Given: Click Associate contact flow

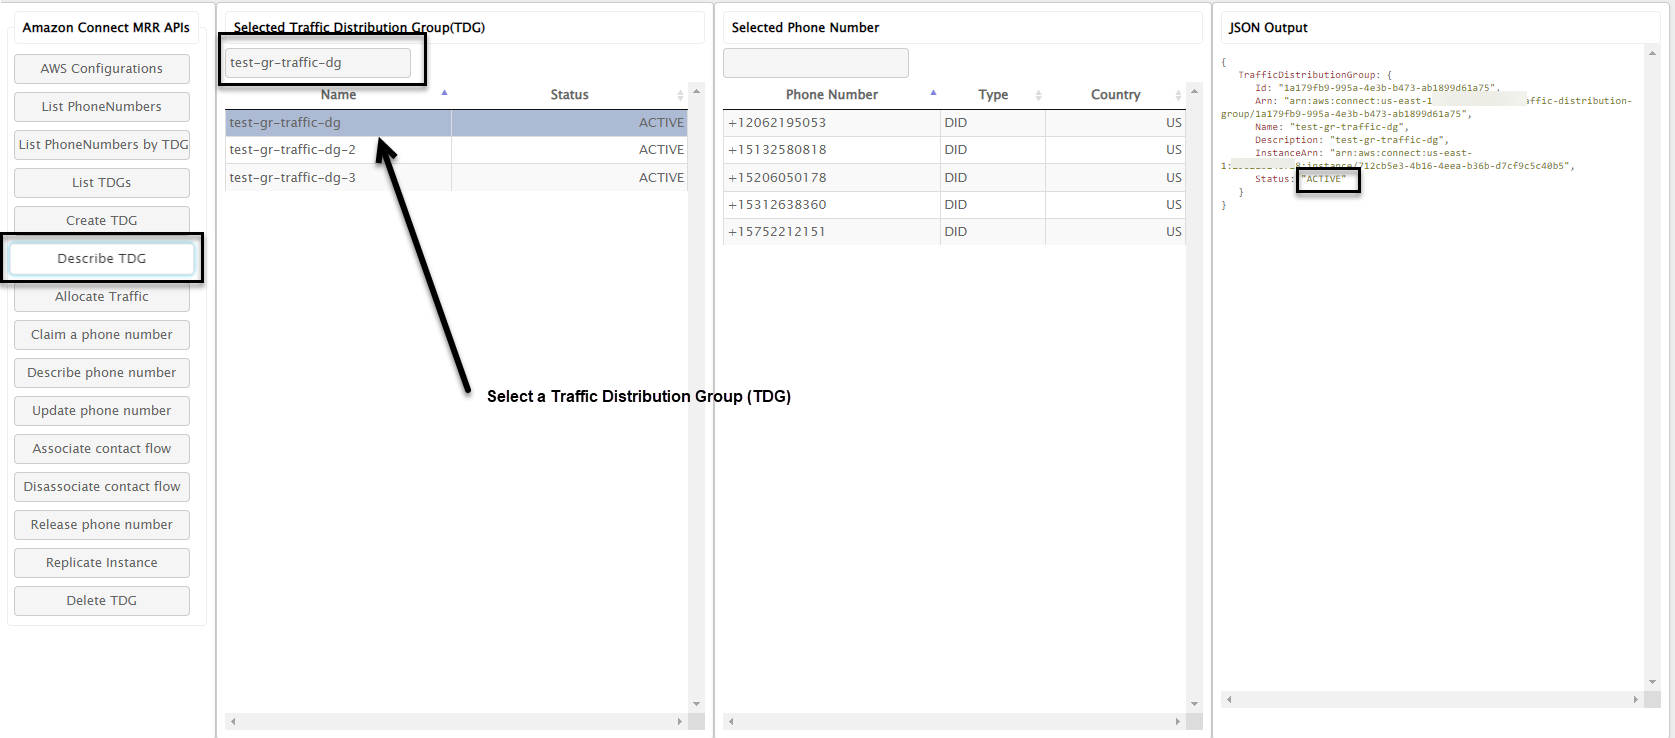Looking at the screenshot, I should 102,449.
